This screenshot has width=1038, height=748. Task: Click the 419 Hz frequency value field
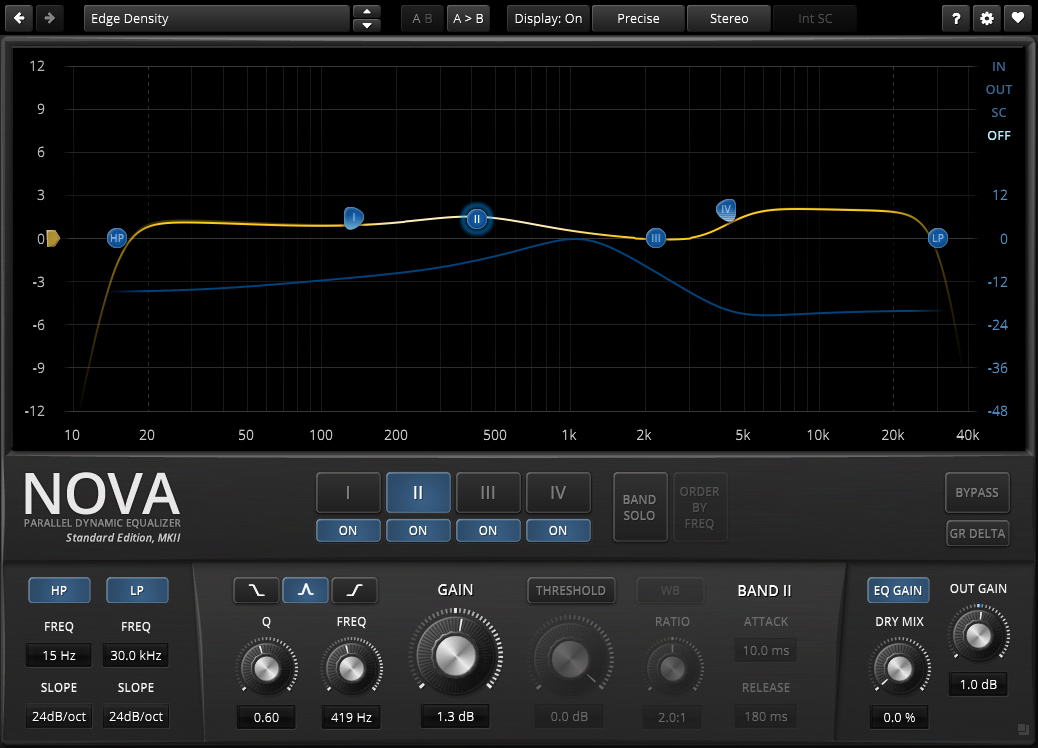(350, 717)
